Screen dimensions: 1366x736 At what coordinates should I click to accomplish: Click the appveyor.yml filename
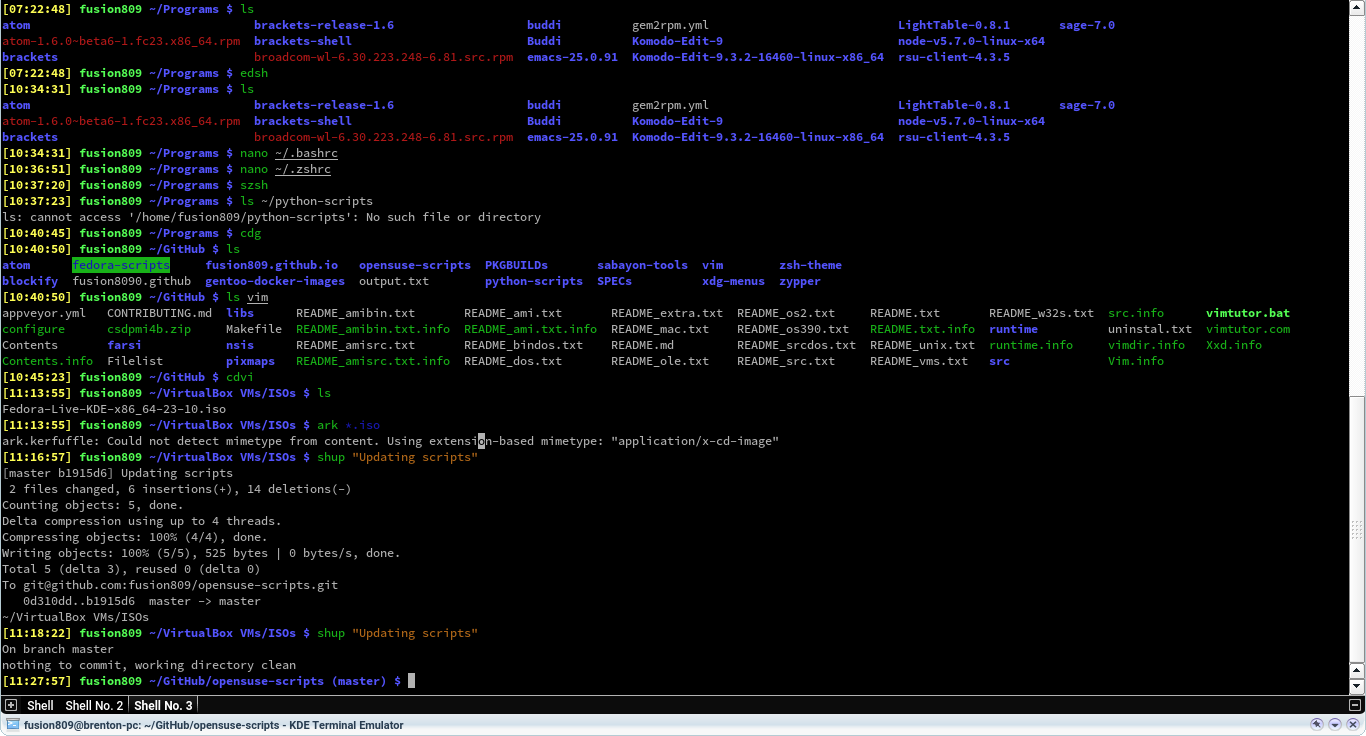[x=44, y=313]
